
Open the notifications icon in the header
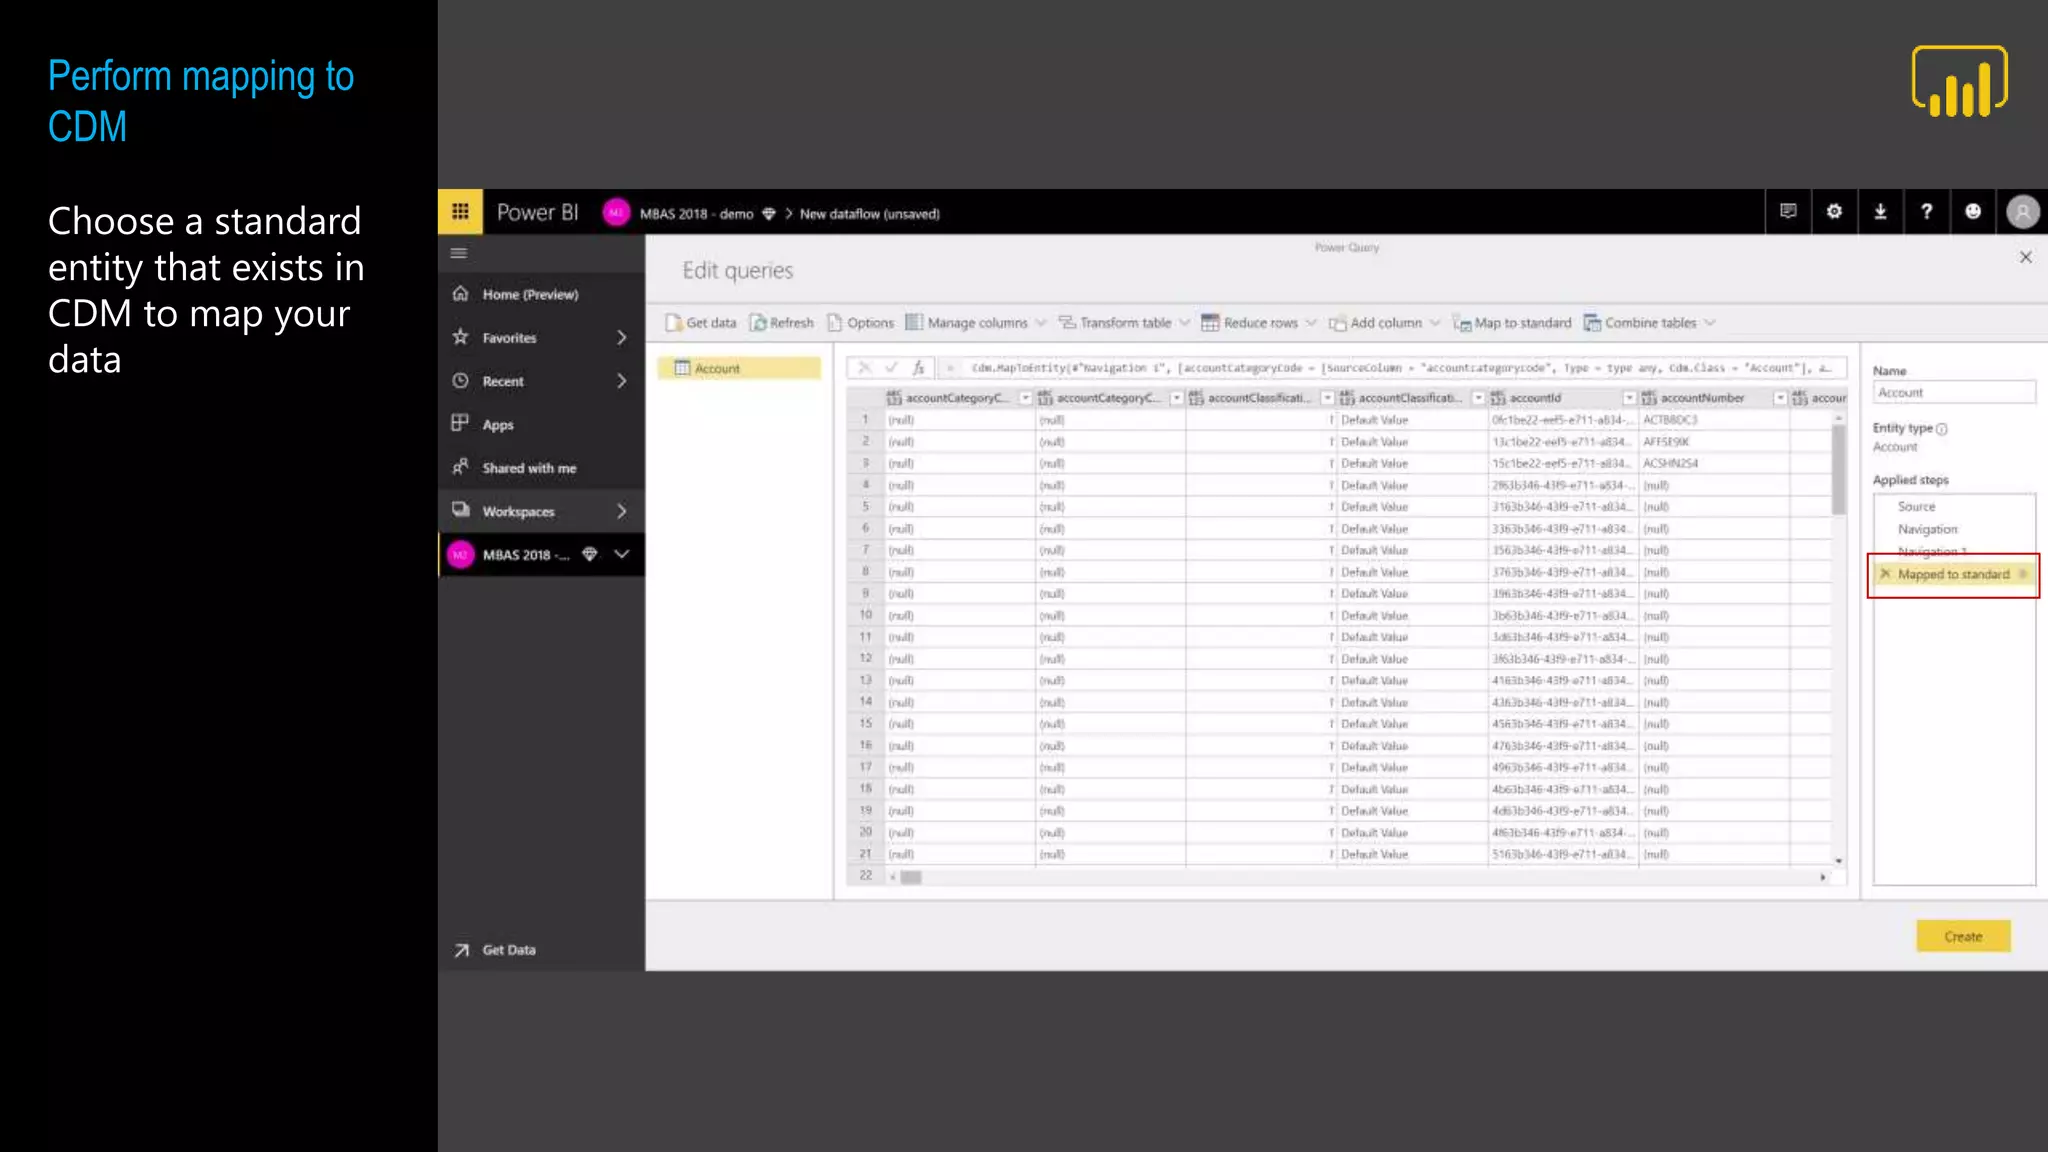point(1788,211)
